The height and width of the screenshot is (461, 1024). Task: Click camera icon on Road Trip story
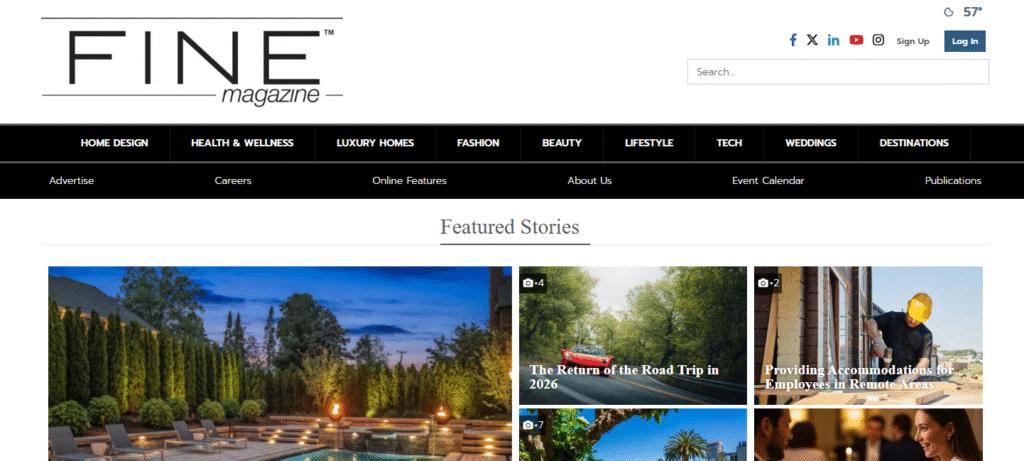(x=528, y=283)
